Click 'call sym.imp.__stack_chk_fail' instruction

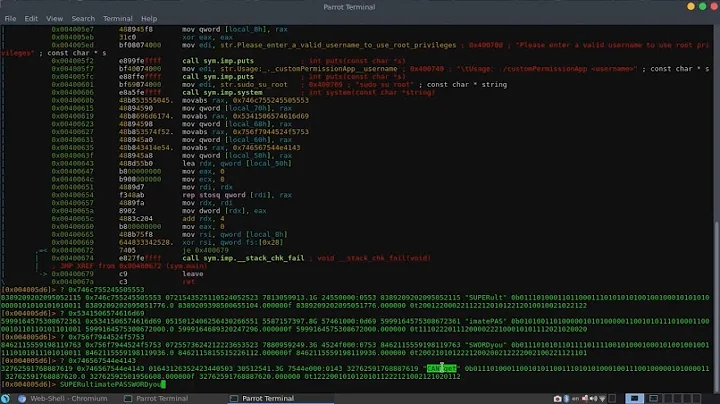click(243, 258)
